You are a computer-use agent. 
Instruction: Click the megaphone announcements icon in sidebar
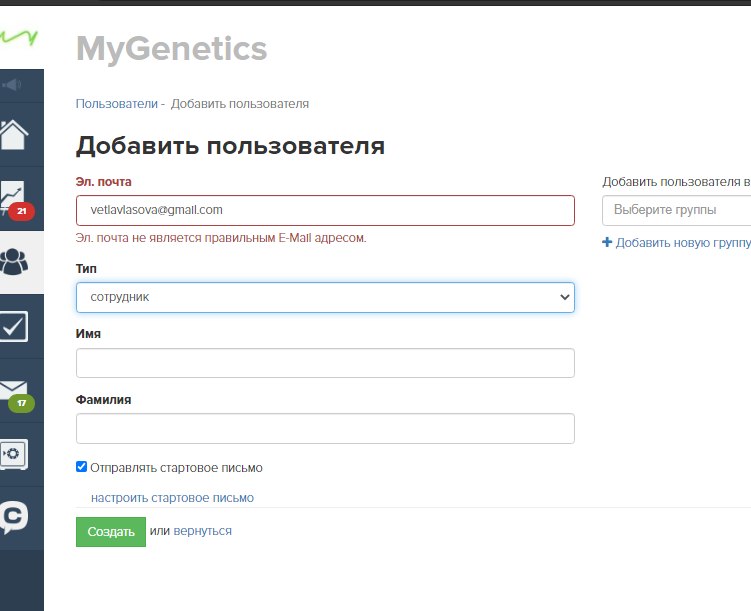click(12, 85)
